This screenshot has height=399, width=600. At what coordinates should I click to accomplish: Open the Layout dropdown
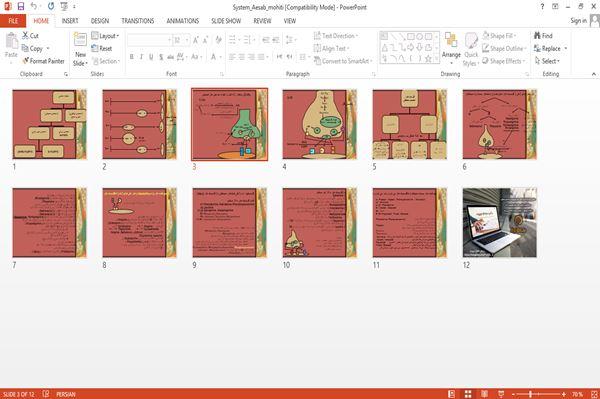[105, 36]
